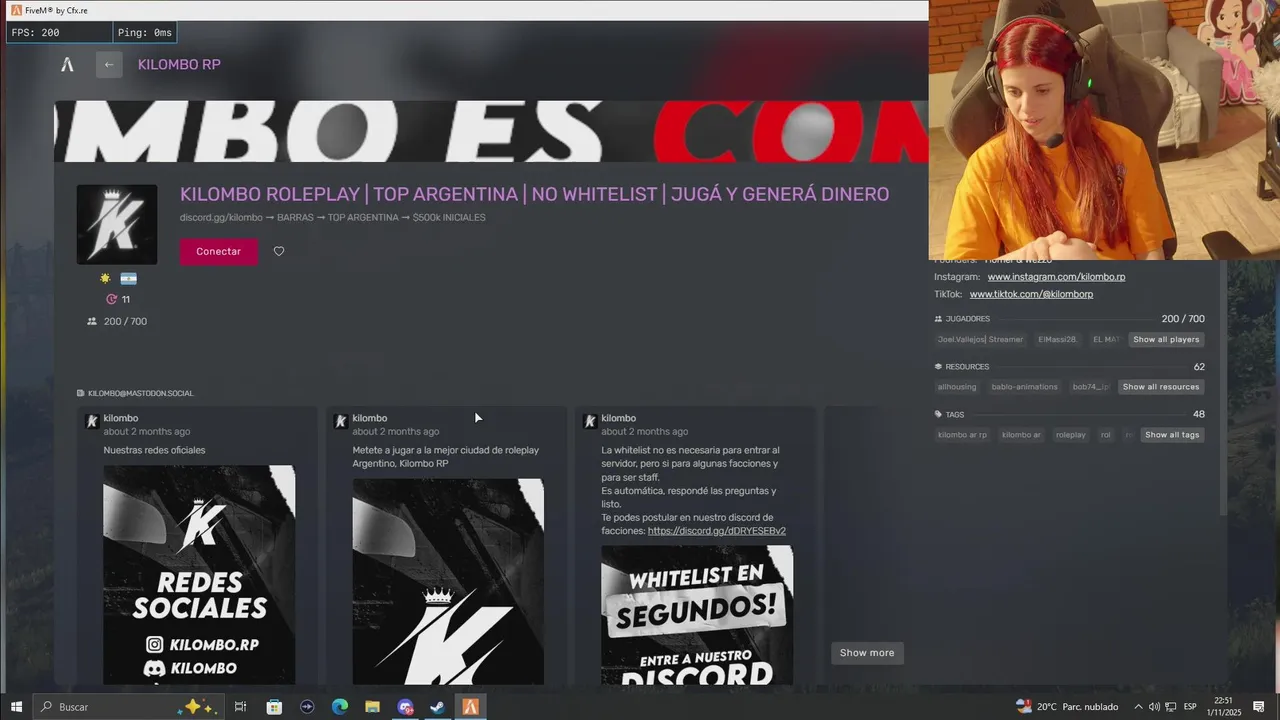Open Task View on the taskbar
This screenshot has width=1280, height=720.
(240, 707)
